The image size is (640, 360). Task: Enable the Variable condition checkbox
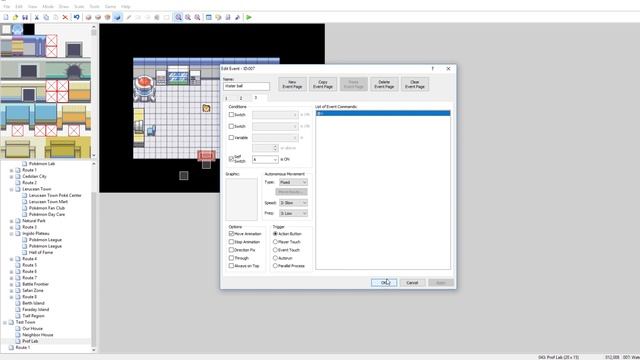(x=231, y=138)
